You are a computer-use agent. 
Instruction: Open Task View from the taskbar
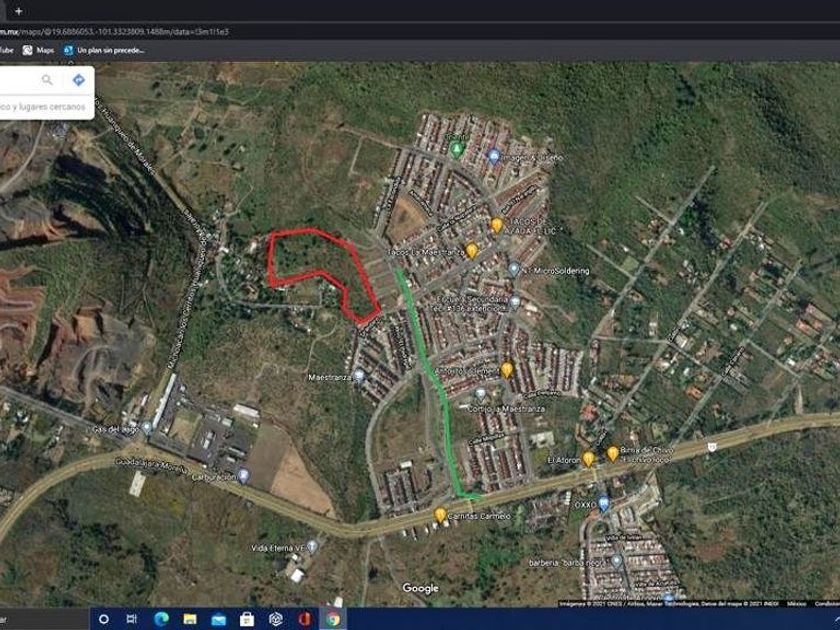click(131, 619)
